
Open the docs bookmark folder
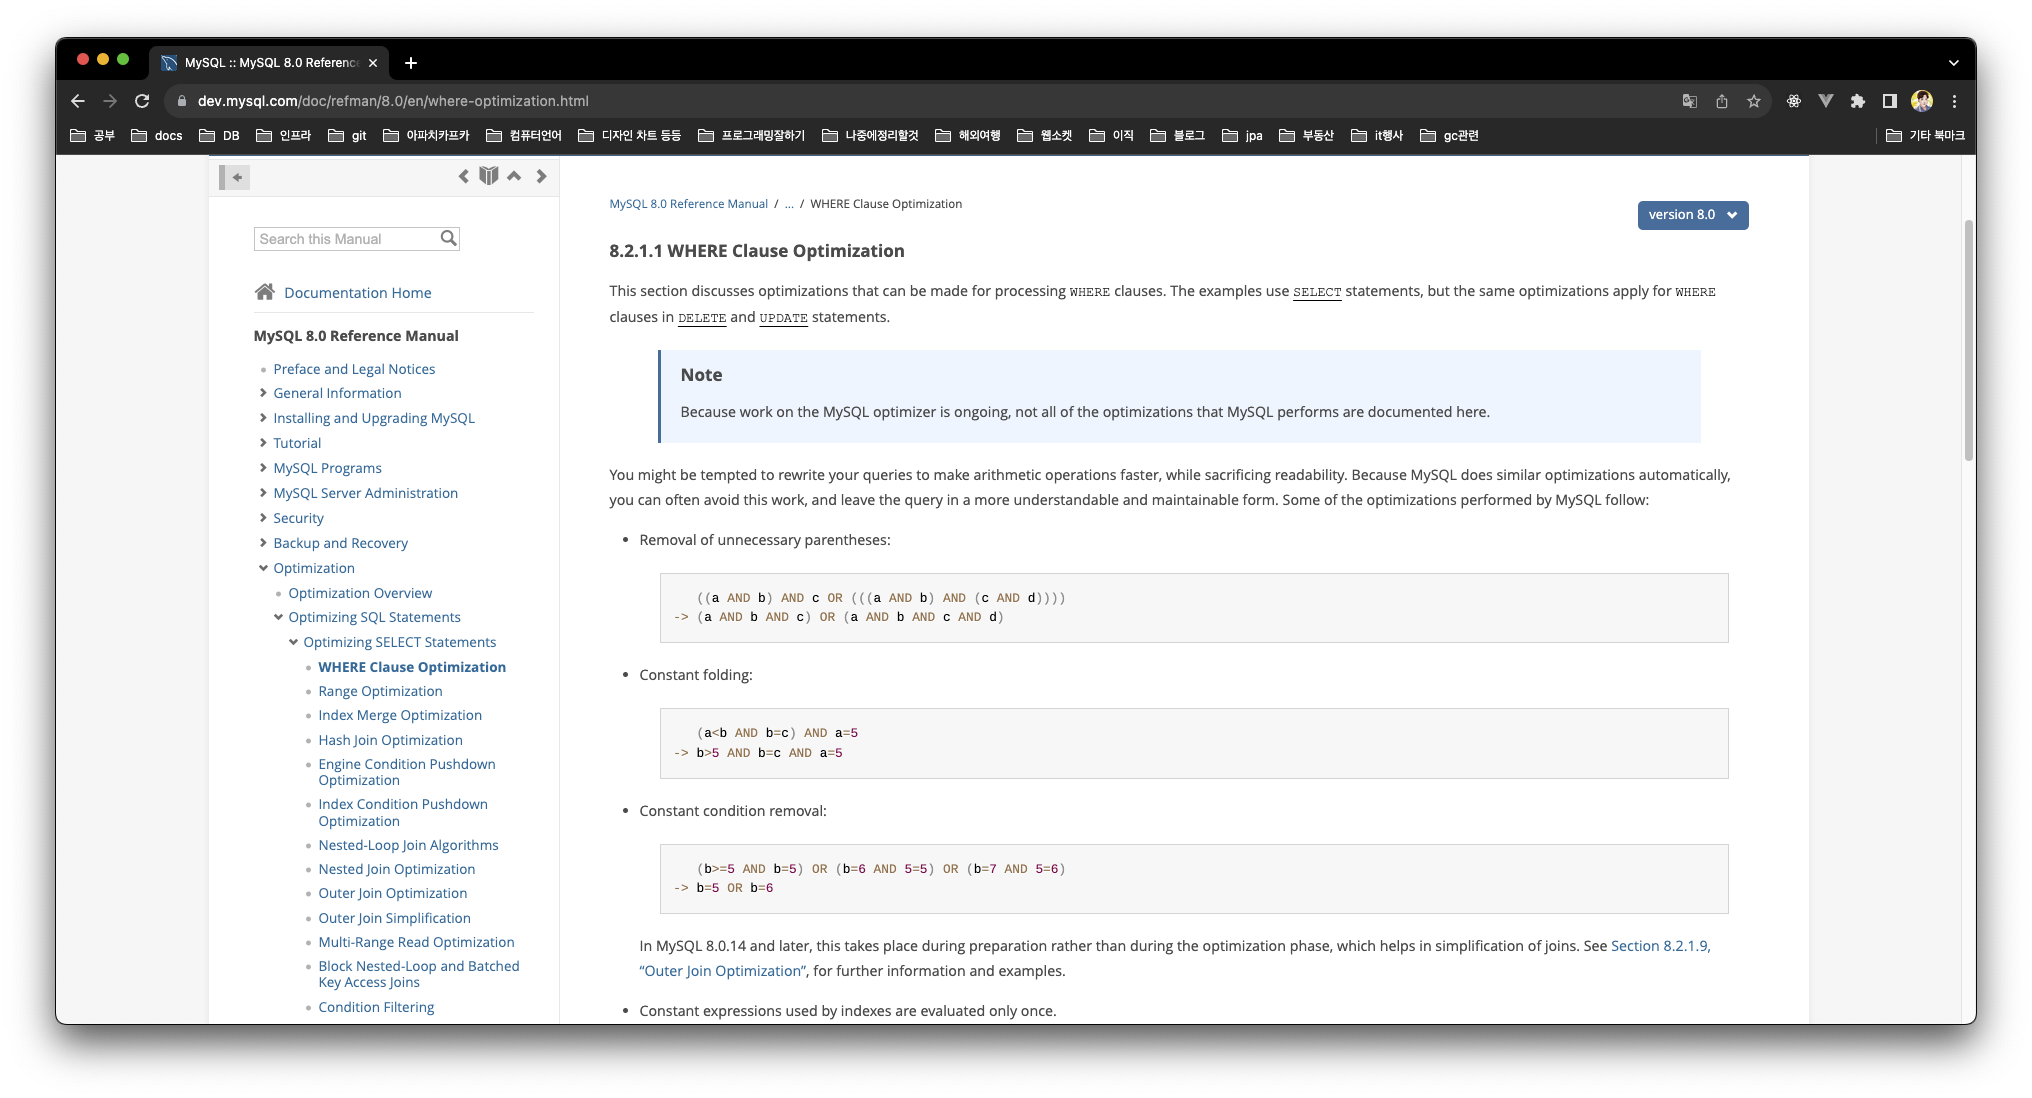157,135
